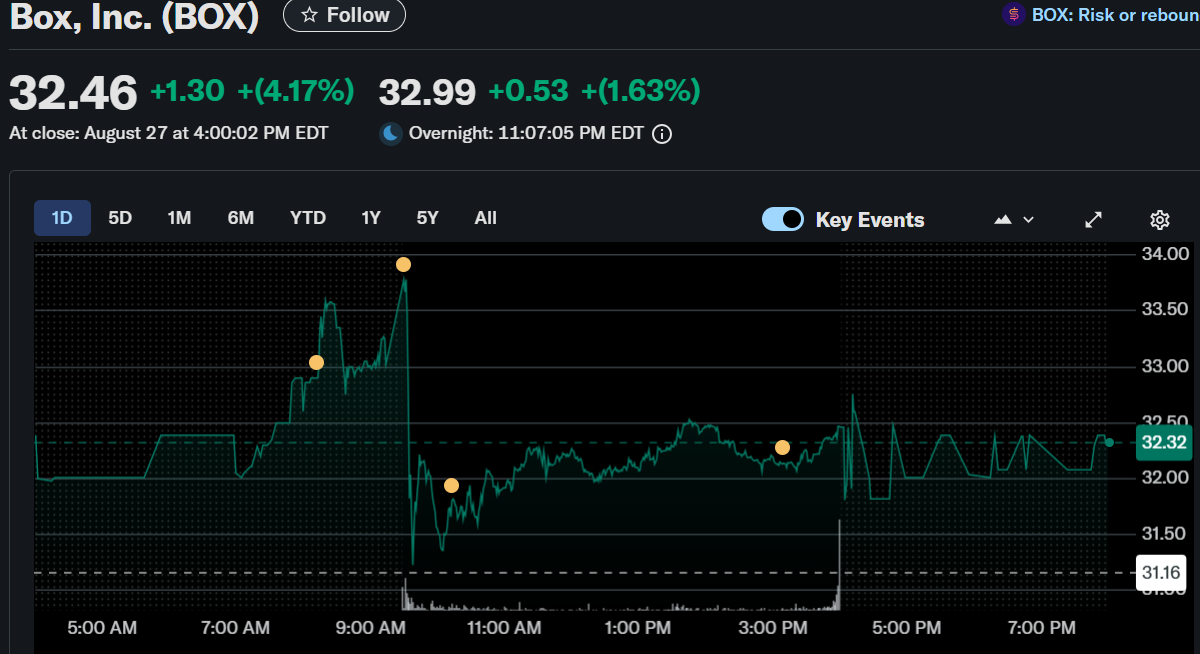Click the key event marker near 33.00 at 8 AM

click(x=316, y=362)
